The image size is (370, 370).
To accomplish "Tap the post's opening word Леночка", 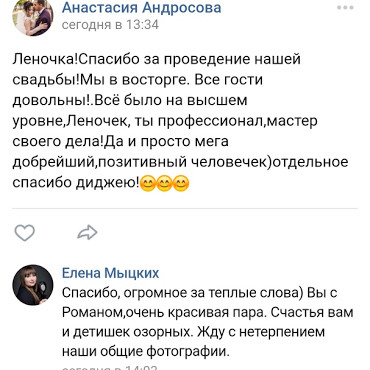I will 43,59.
